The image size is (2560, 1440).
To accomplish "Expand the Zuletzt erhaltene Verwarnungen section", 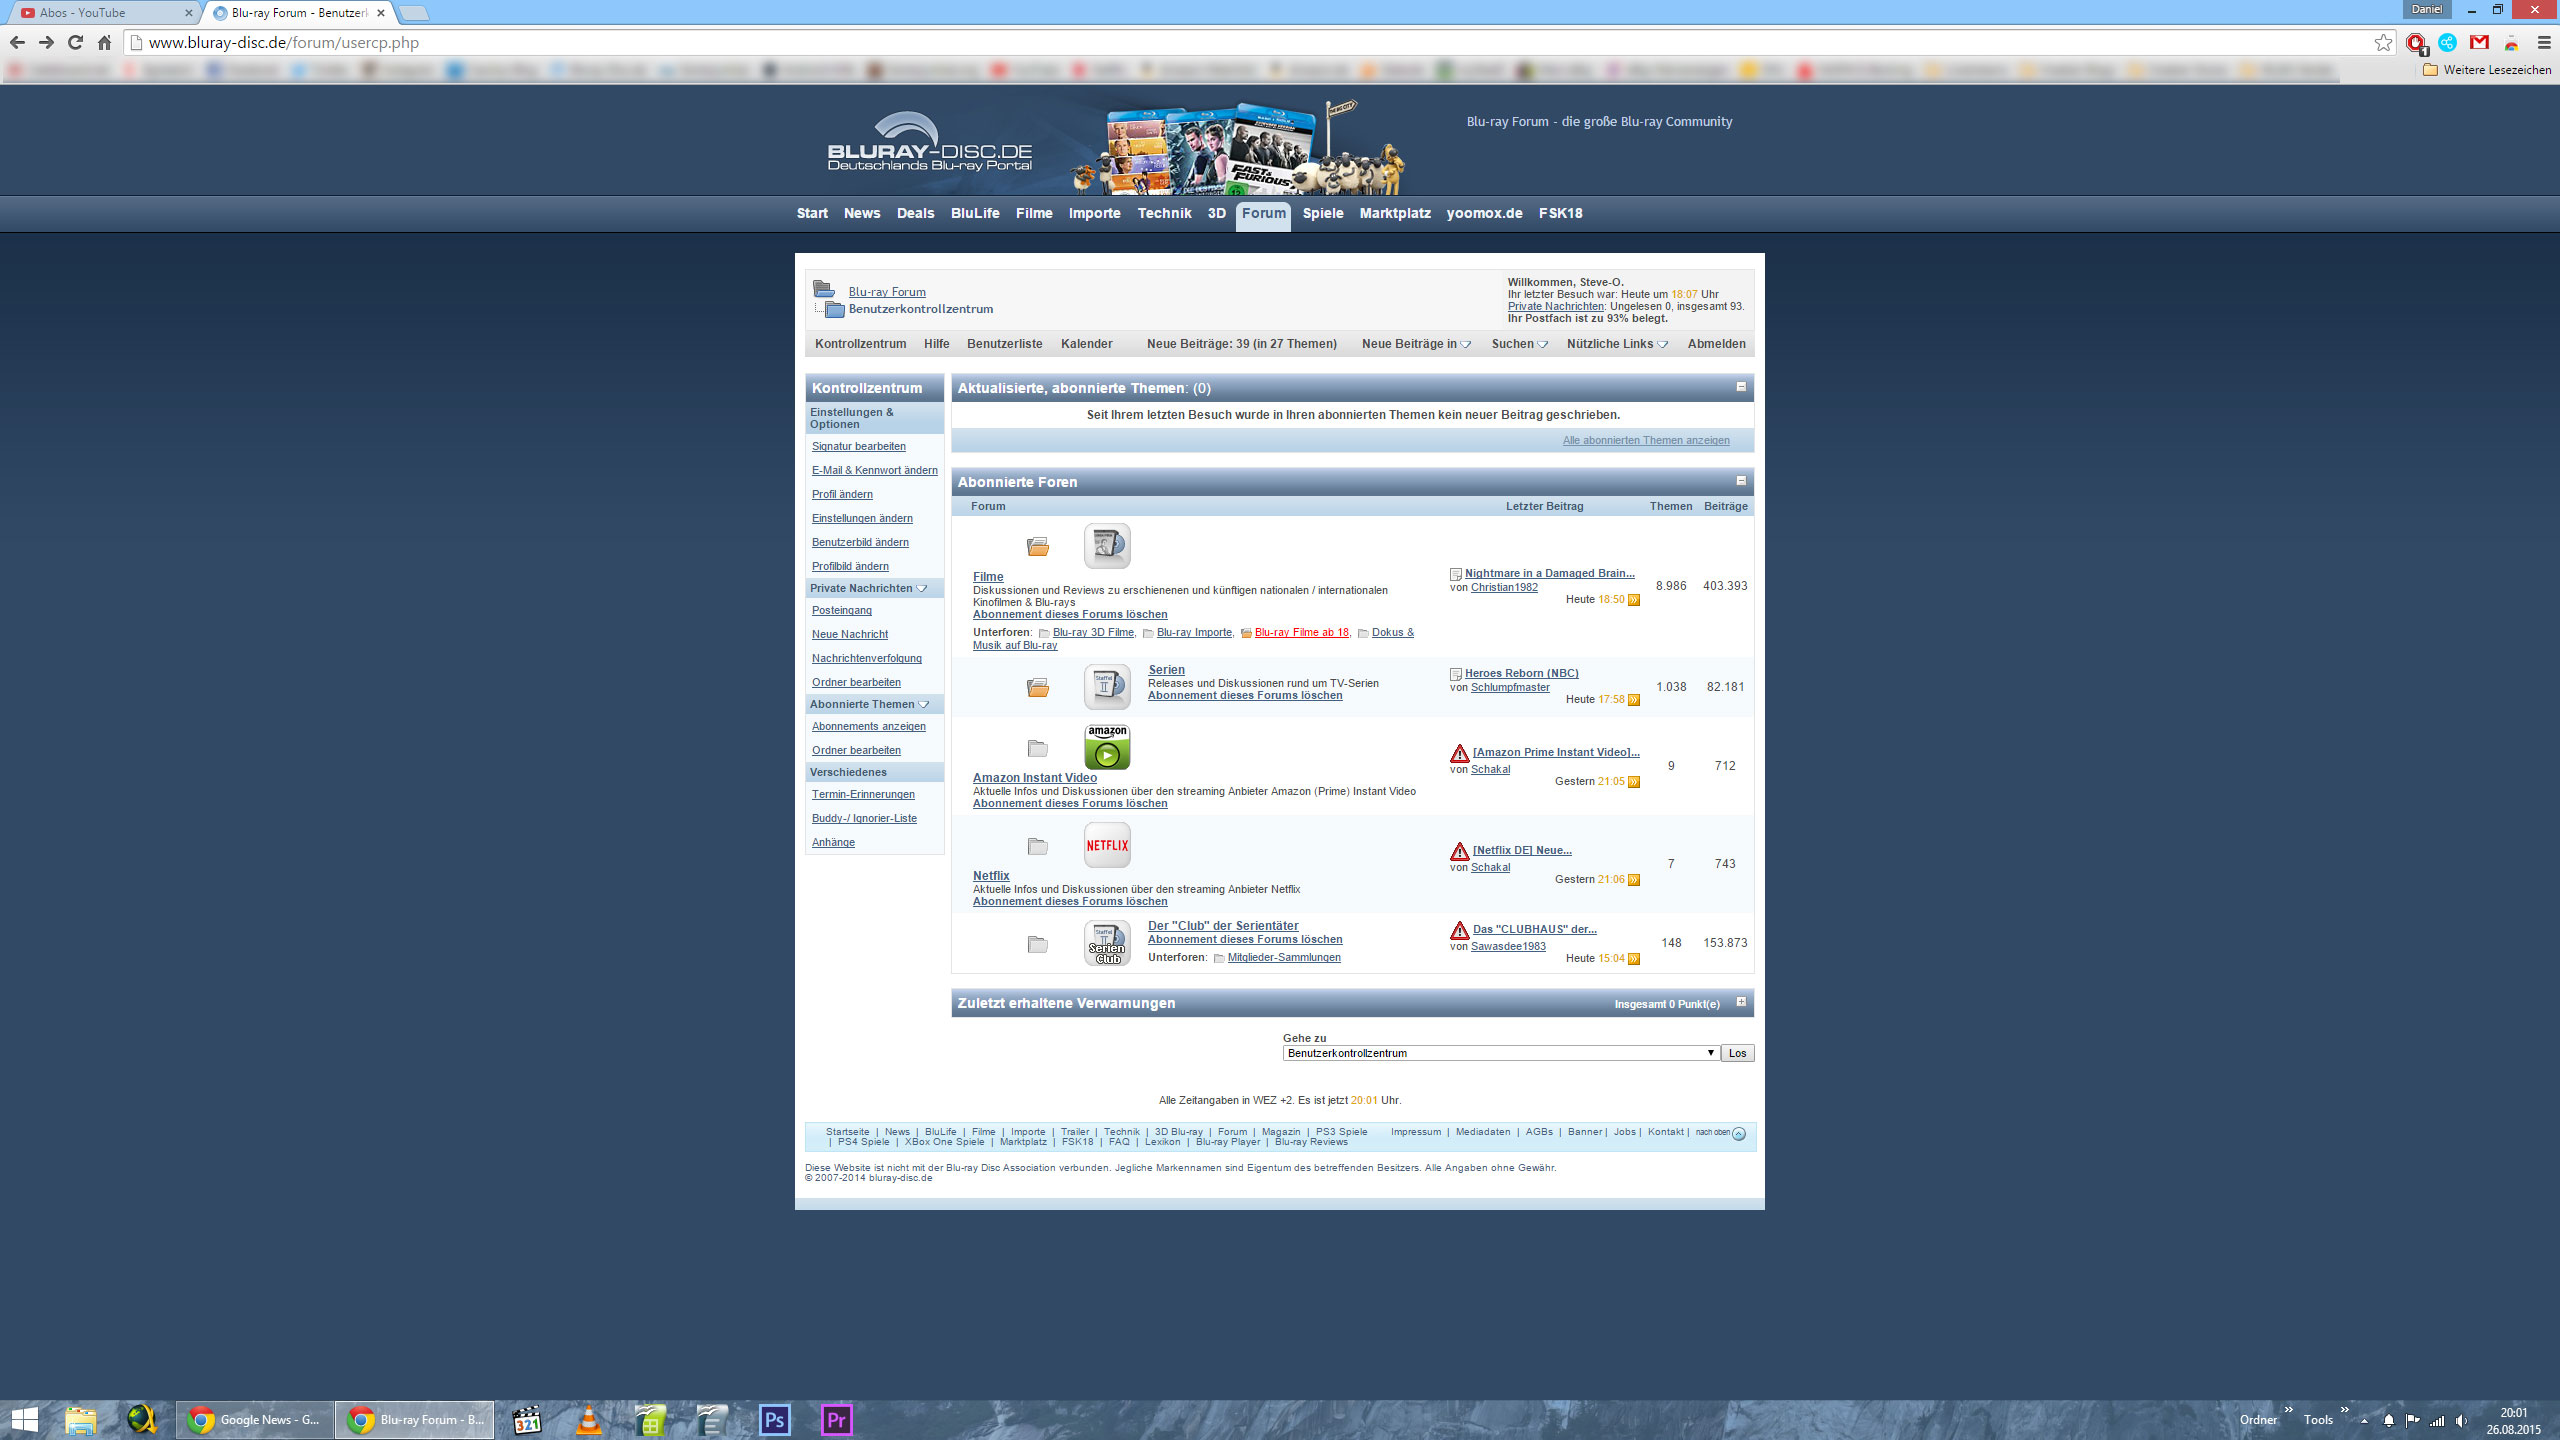I will click(x=1741, y=1002).
